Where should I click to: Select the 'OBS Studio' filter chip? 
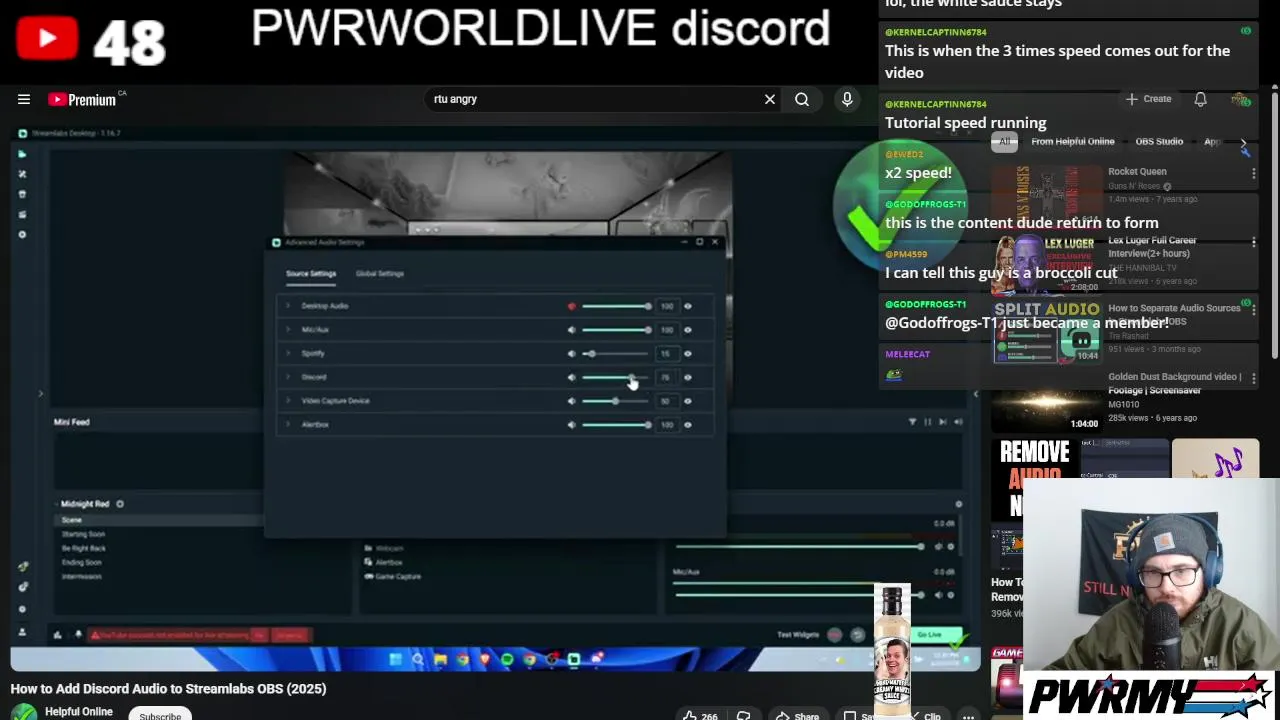tap(1159, 141)
